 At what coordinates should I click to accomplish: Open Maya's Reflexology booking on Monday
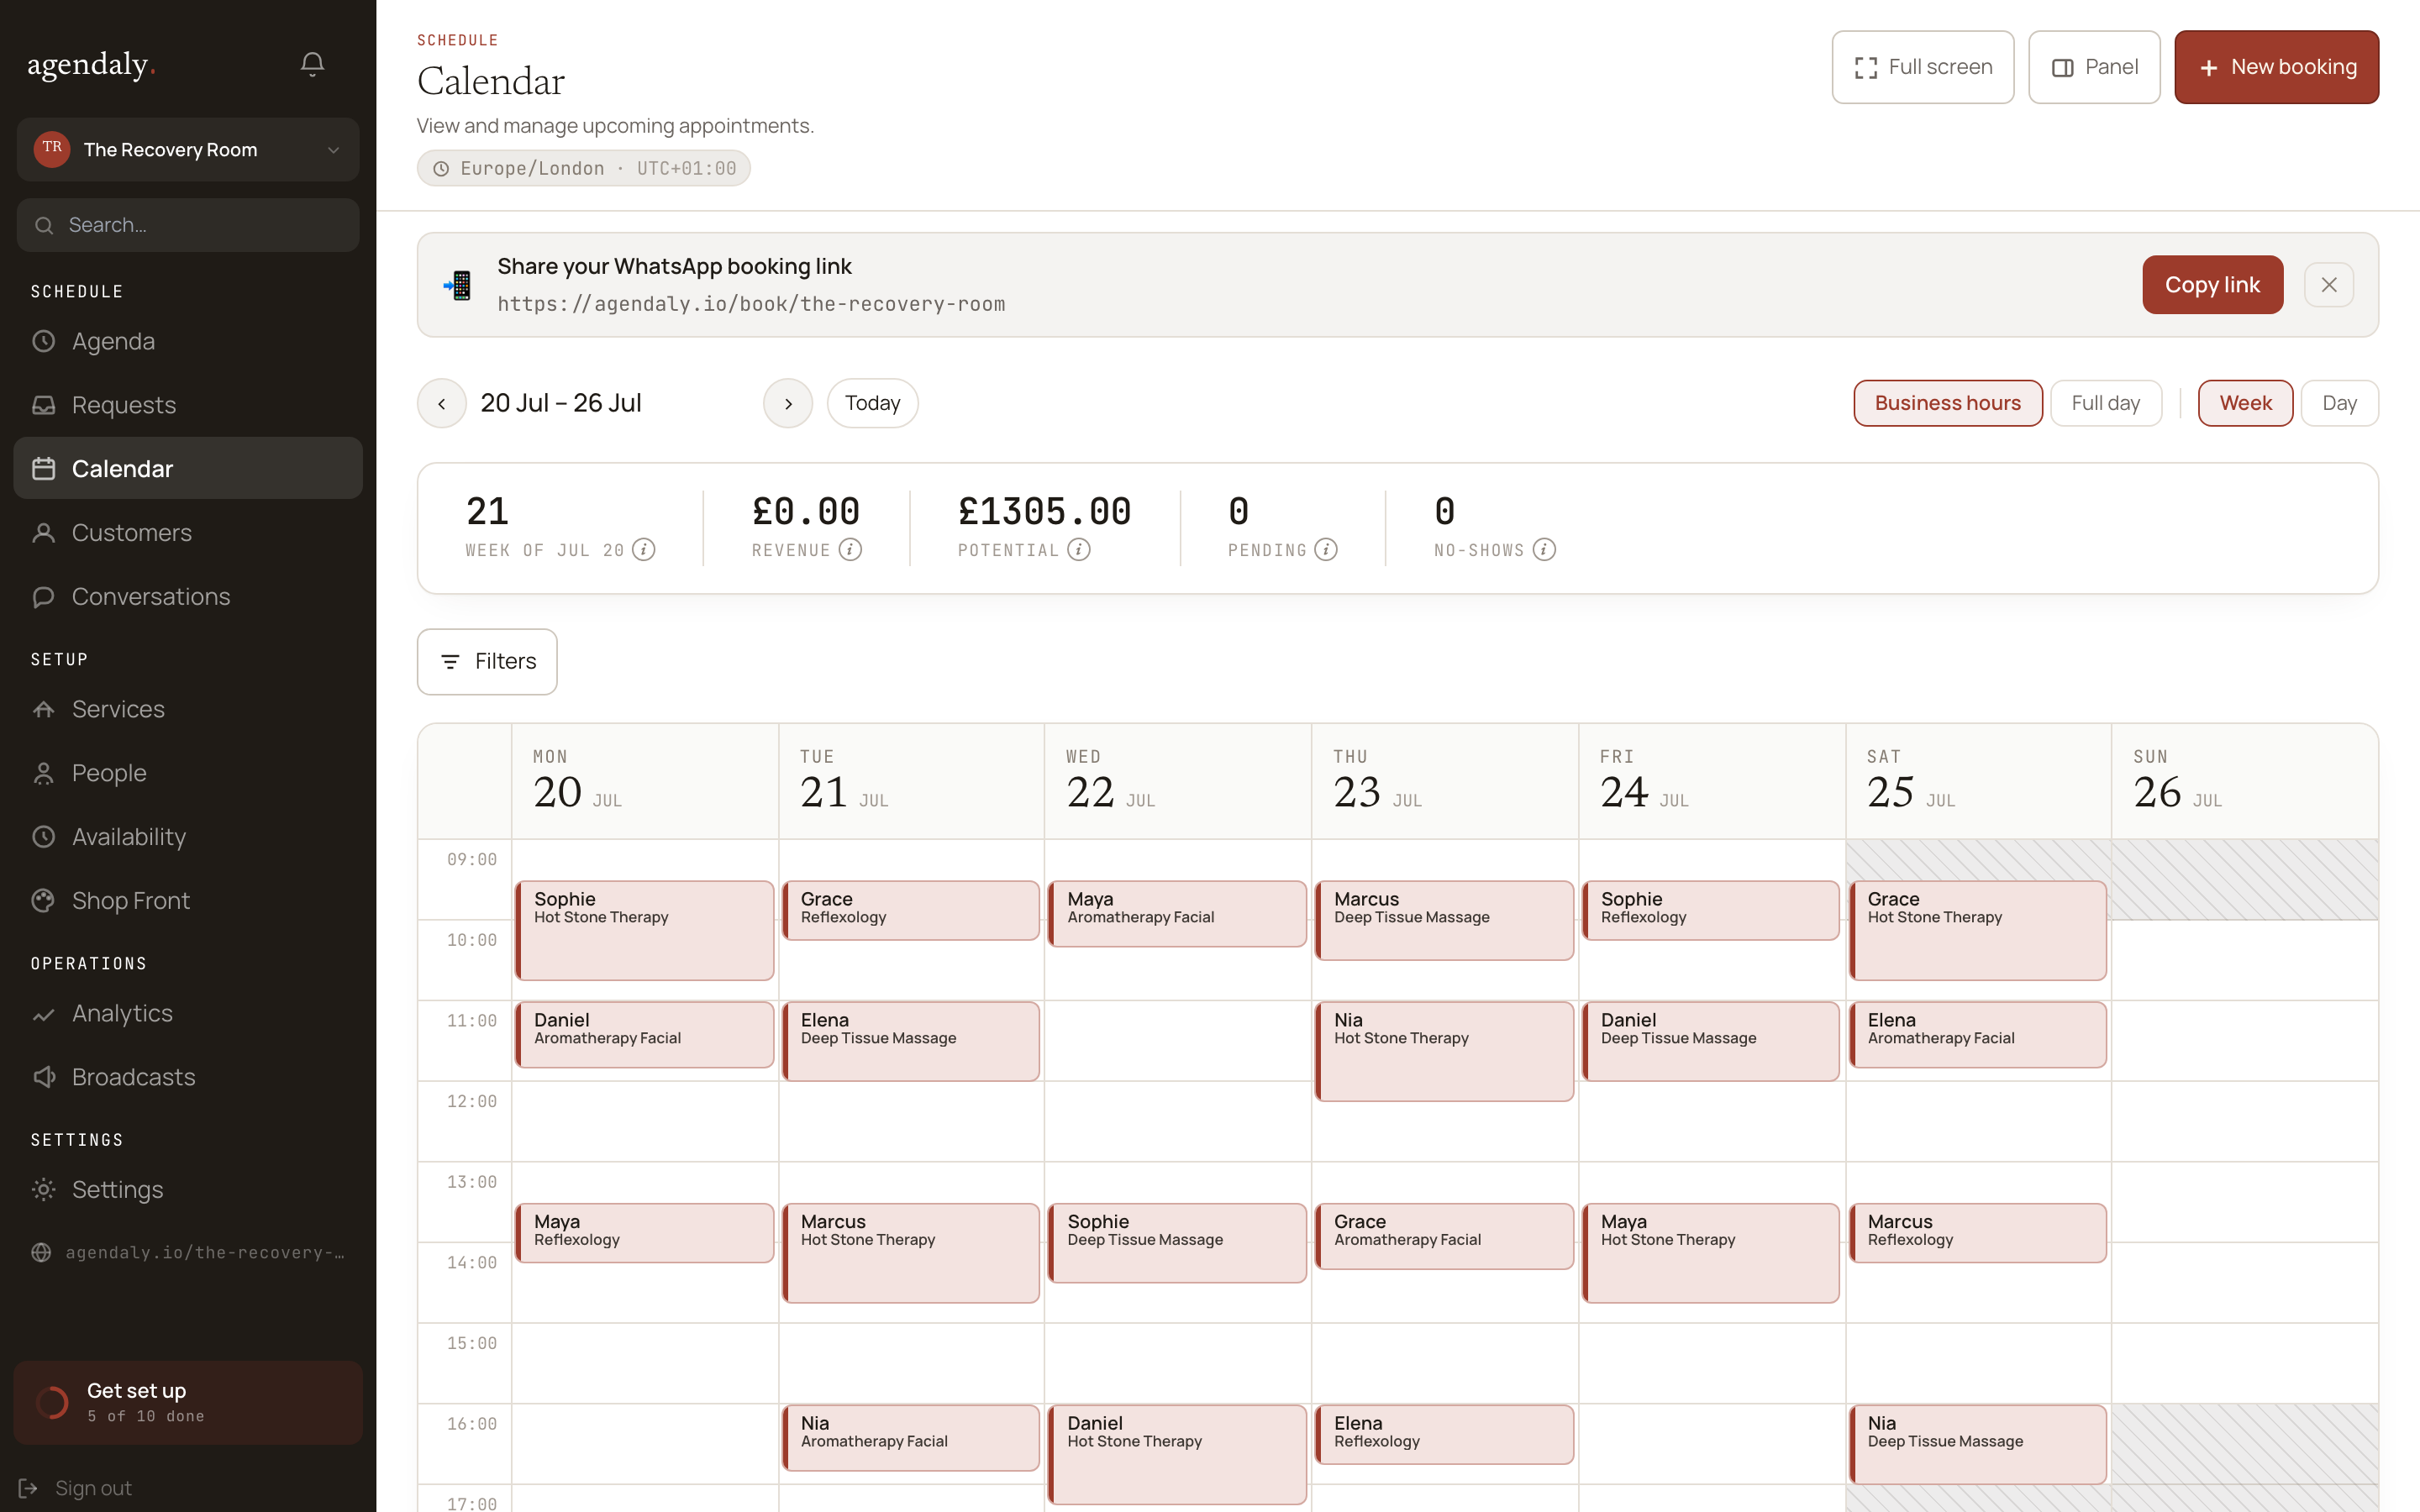645,1233
